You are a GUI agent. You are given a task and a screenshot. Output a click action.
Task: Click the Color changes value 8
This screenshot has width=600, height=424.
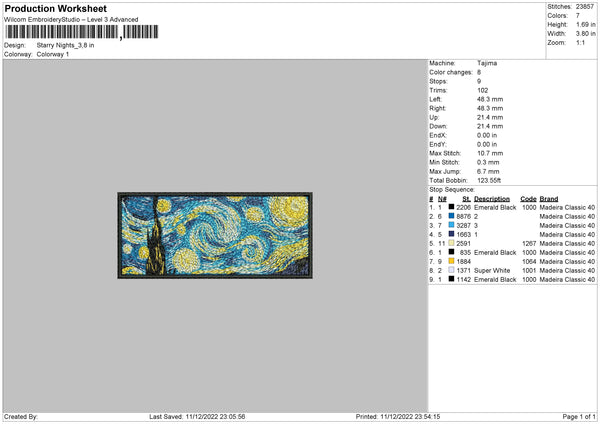coord(479,72)
